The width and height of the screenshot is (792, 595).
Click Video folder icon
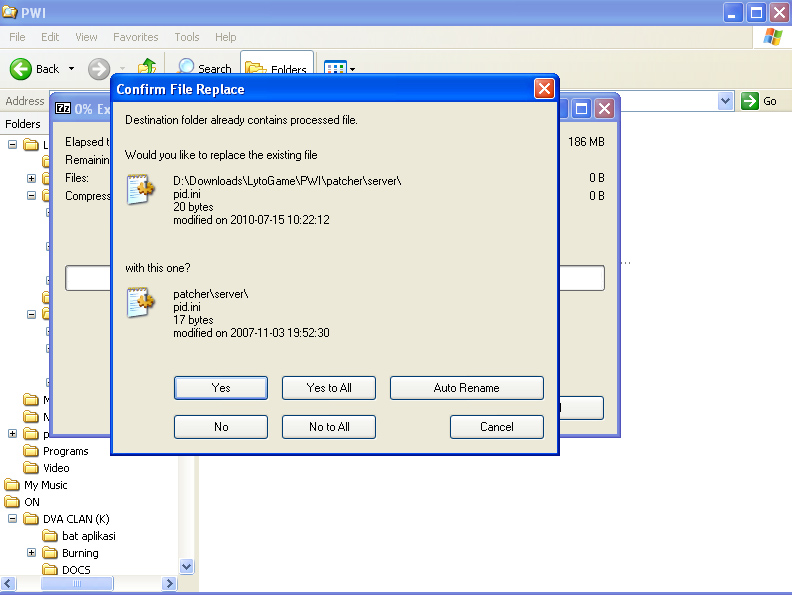(x=31, y=468)
